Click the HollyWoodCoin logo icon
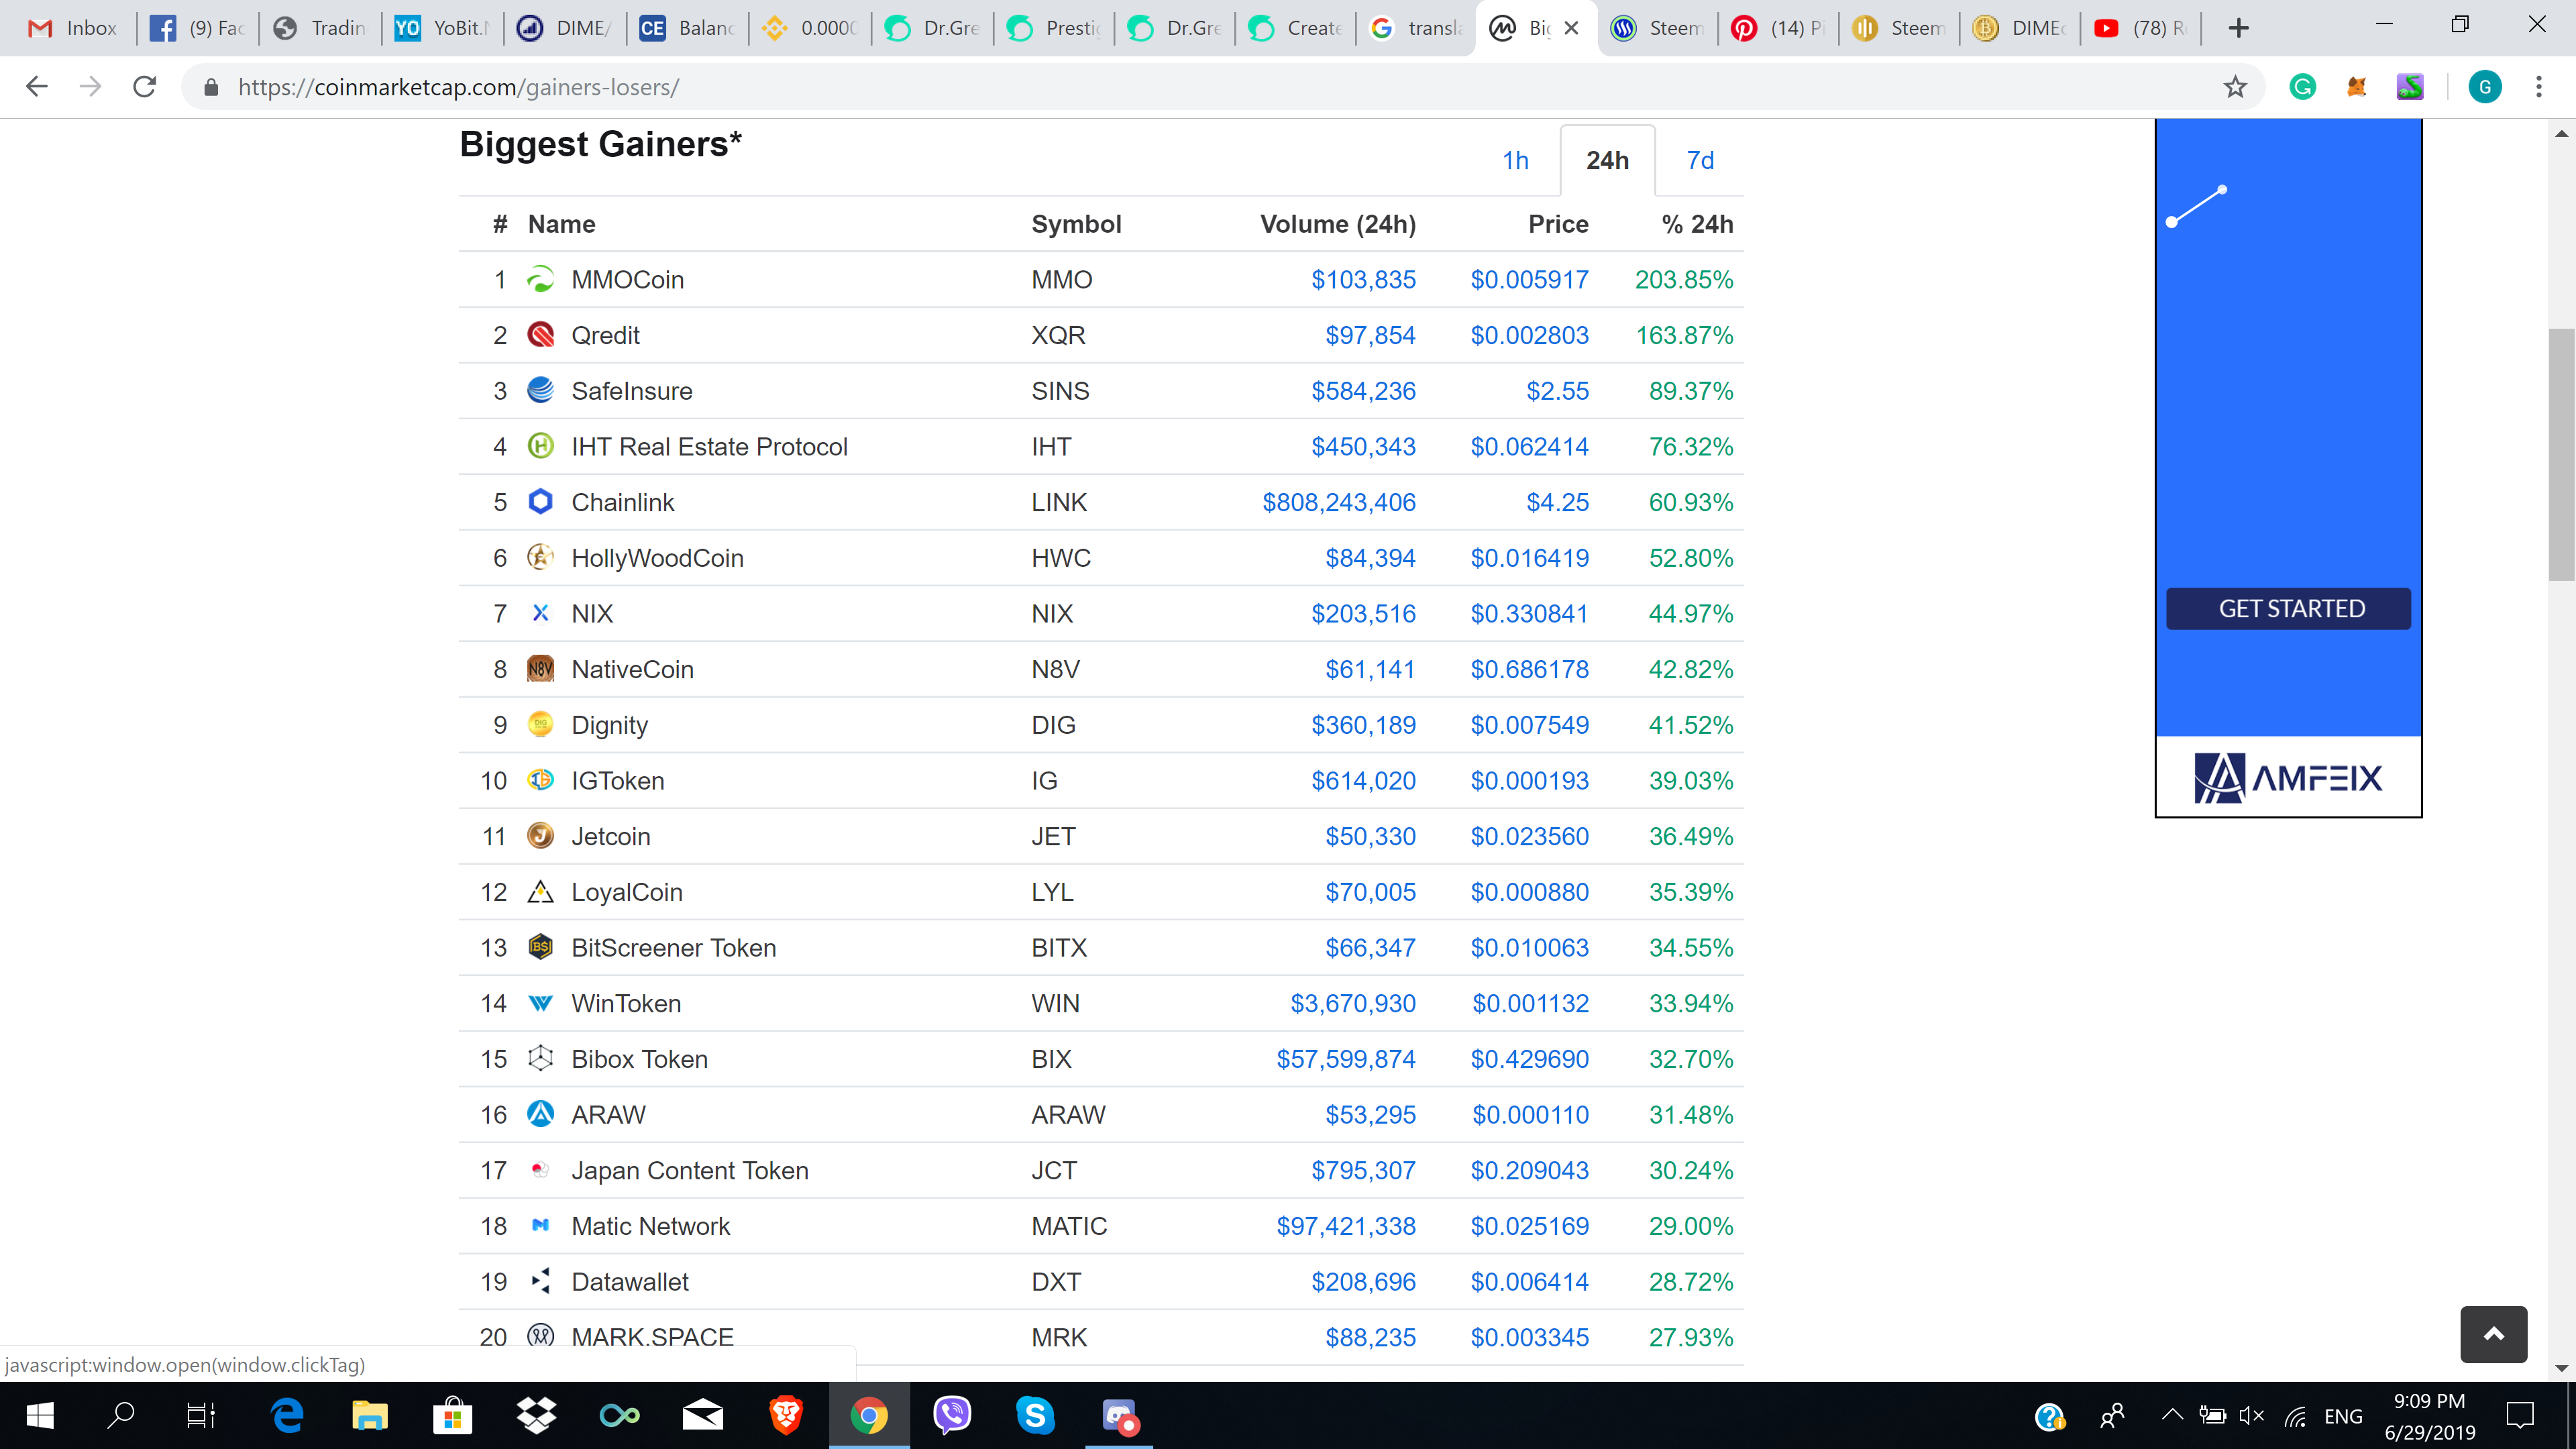The image size is (2576, 1449). pyautogui.click(x=540, y=558)
